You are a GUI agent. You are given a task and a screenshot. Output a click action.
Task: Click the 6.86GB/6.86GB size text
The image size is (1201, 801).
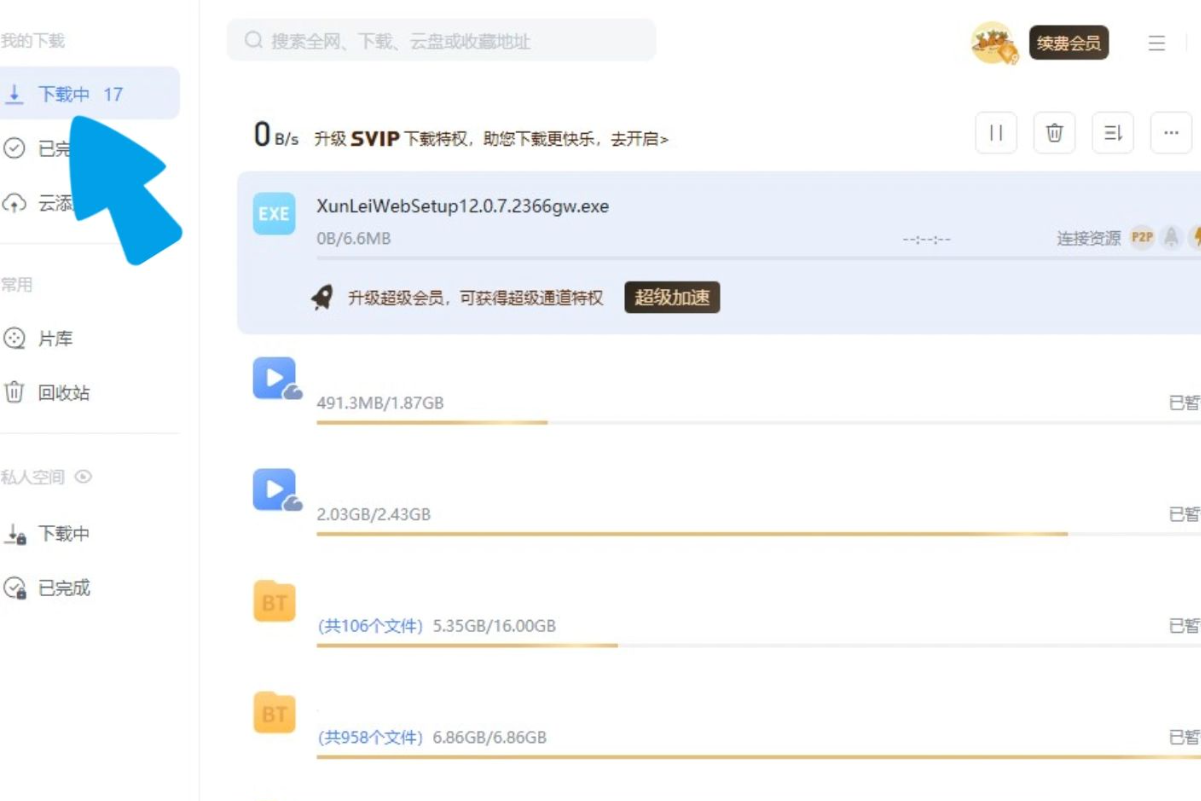point(490,737)
